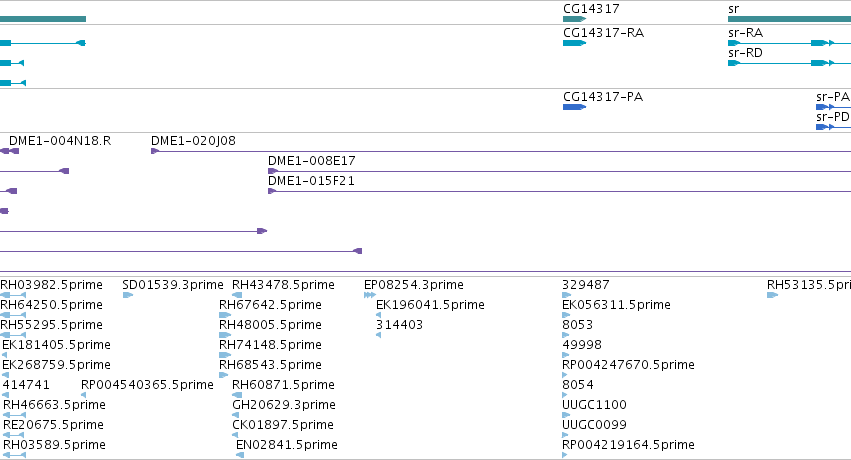Image resolution: width=851 pixels, height=460 pixels.
Task: Click the DME1-004N18.R clone label
Action: click(x=60, y=141)
